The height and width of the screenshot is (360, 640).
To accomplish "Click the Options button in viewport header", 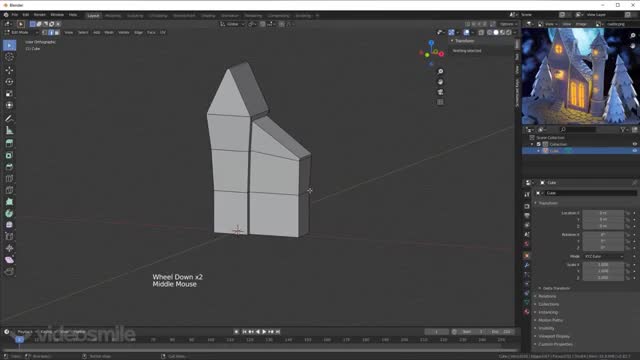I will point(508,24).
